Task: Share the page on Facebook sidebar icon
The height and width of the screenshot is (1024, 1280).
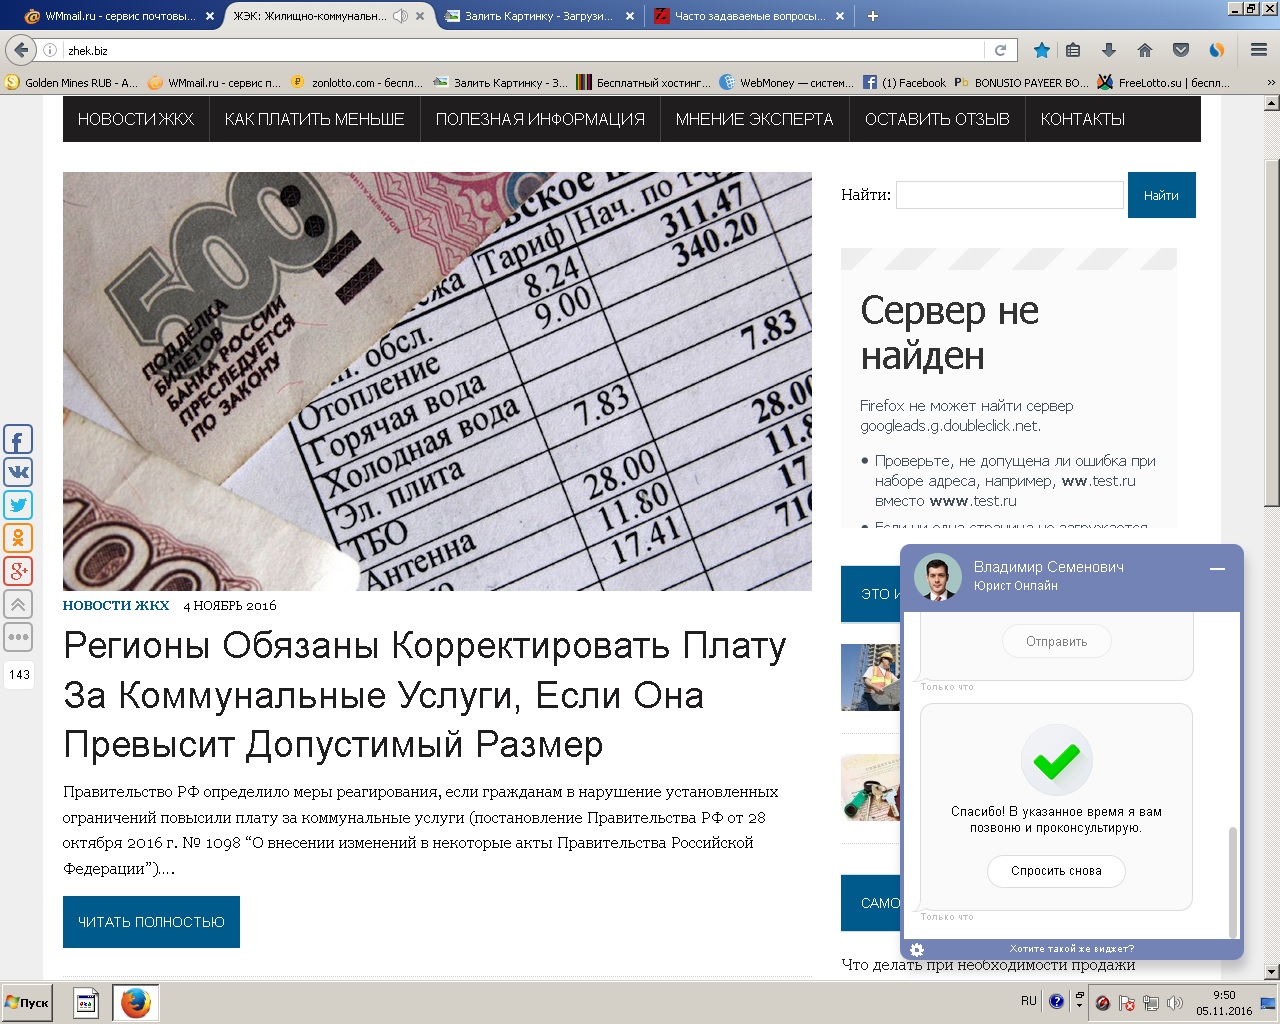Action: [18, 439]
